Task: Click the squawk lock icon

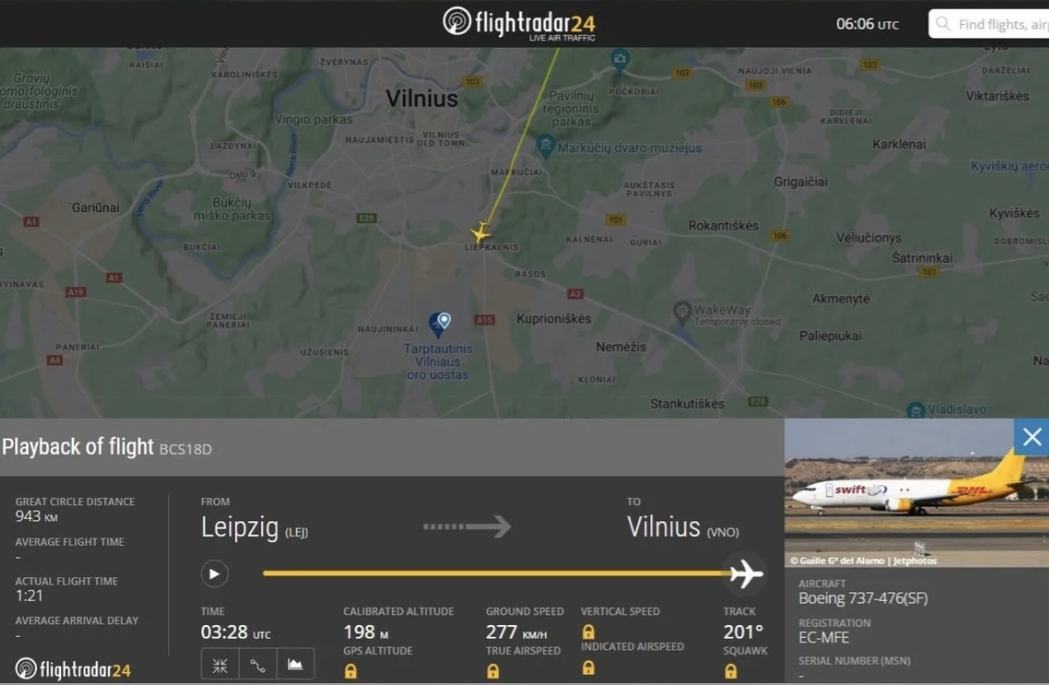Action: [731, 671]
